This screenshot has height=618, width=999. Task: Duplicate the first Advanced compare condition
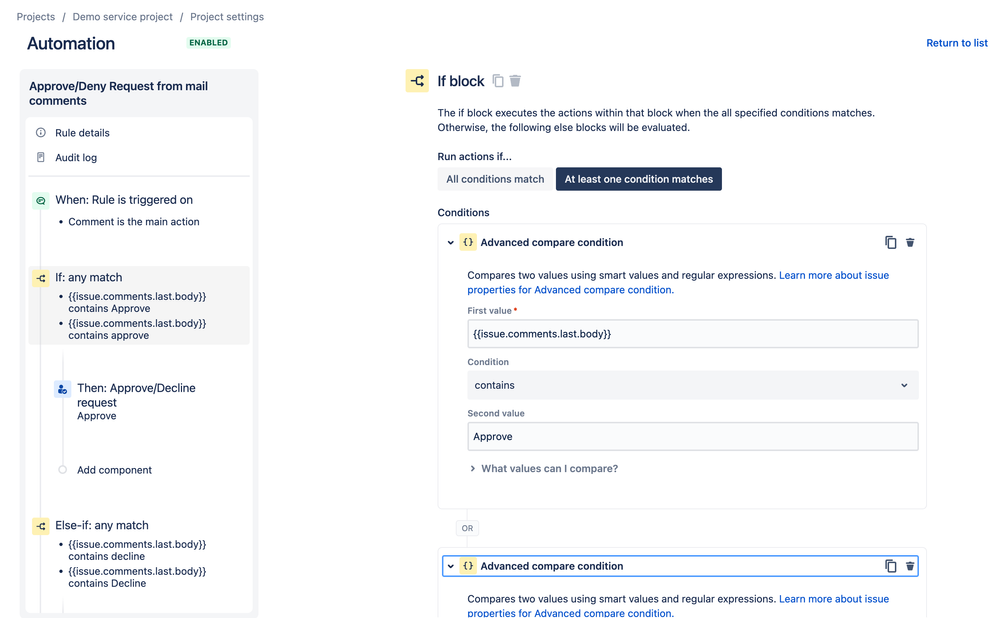click(x=891, y=243)
